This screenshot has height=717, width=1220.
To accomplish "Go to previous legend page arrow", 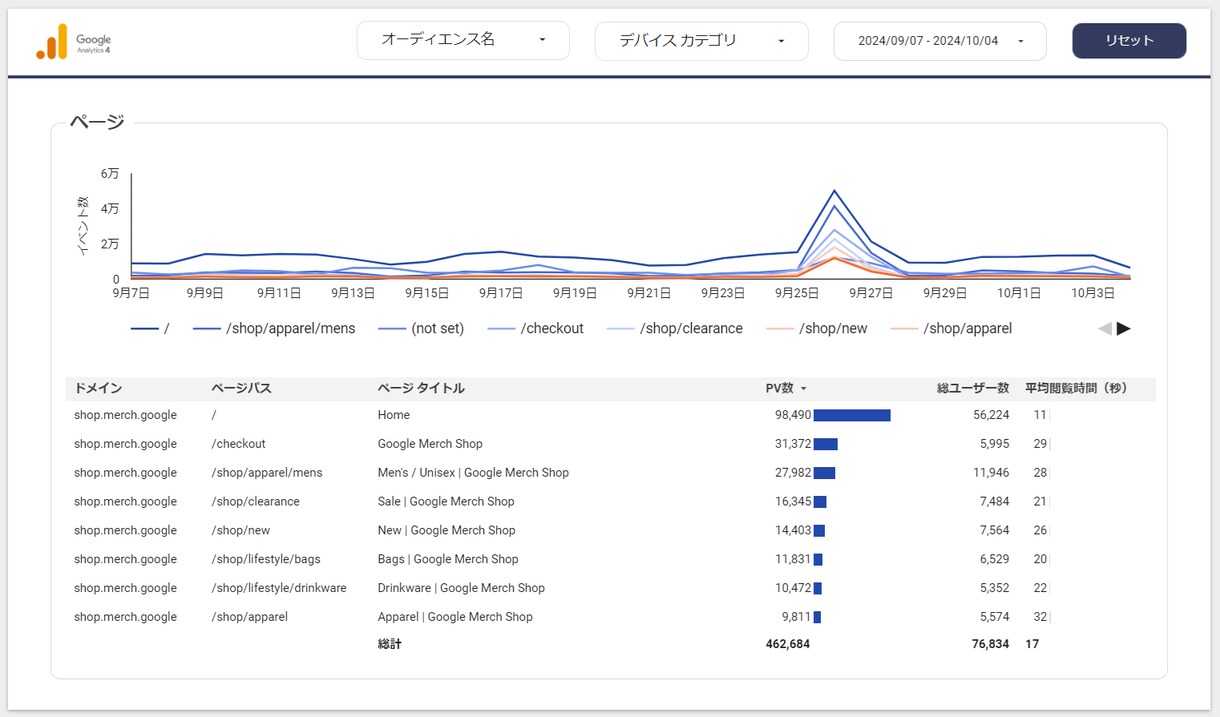I will 1104,328.
